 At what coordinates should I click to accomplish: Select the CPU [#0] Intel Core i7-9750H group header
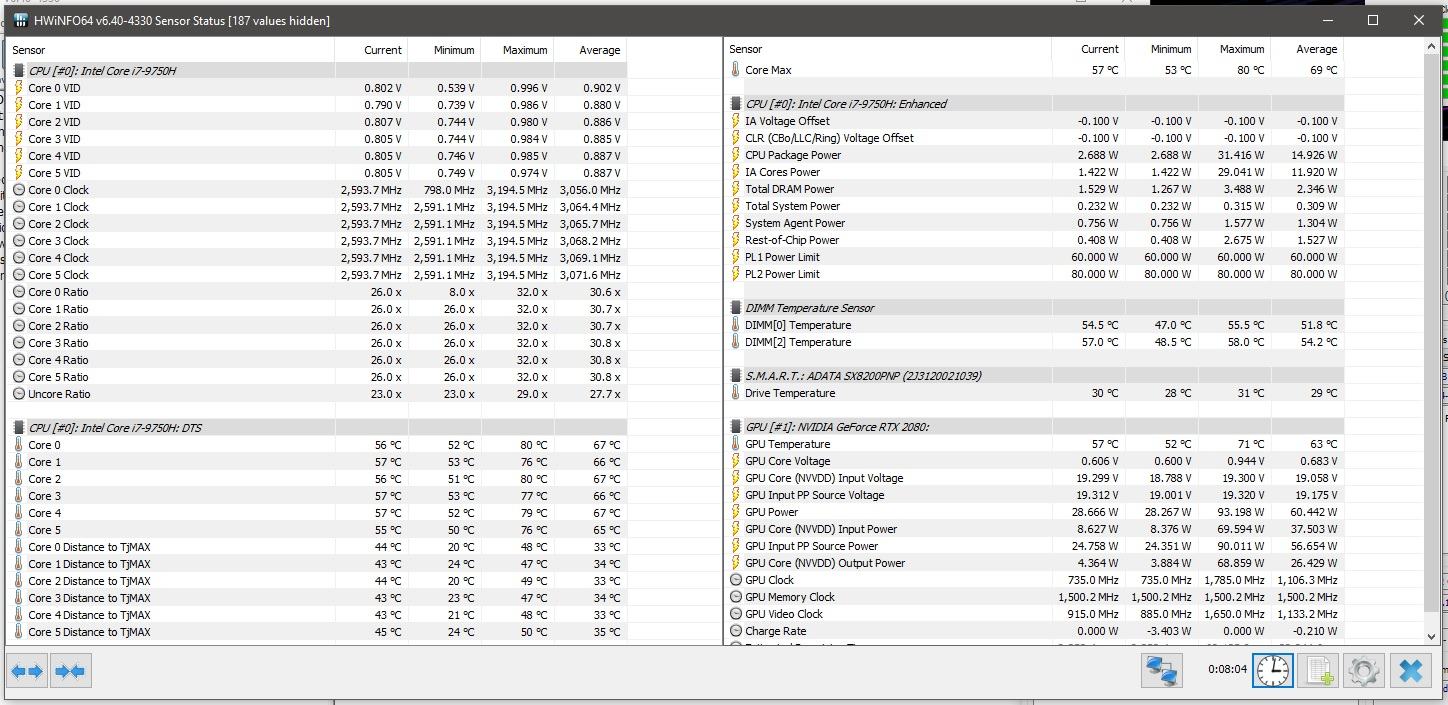(x=318, y=71)
